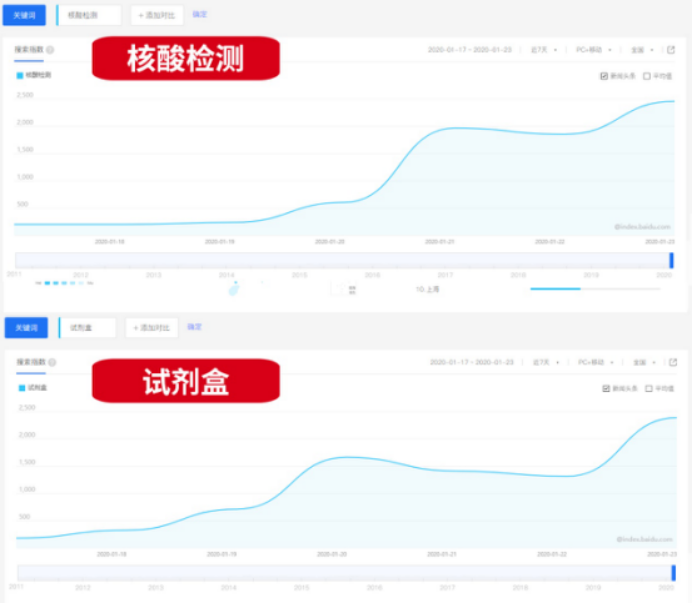This screenshot has height=604, width=692.
Task: Open date range picker in 核酸检测 chart
Action: click(470, 50)
